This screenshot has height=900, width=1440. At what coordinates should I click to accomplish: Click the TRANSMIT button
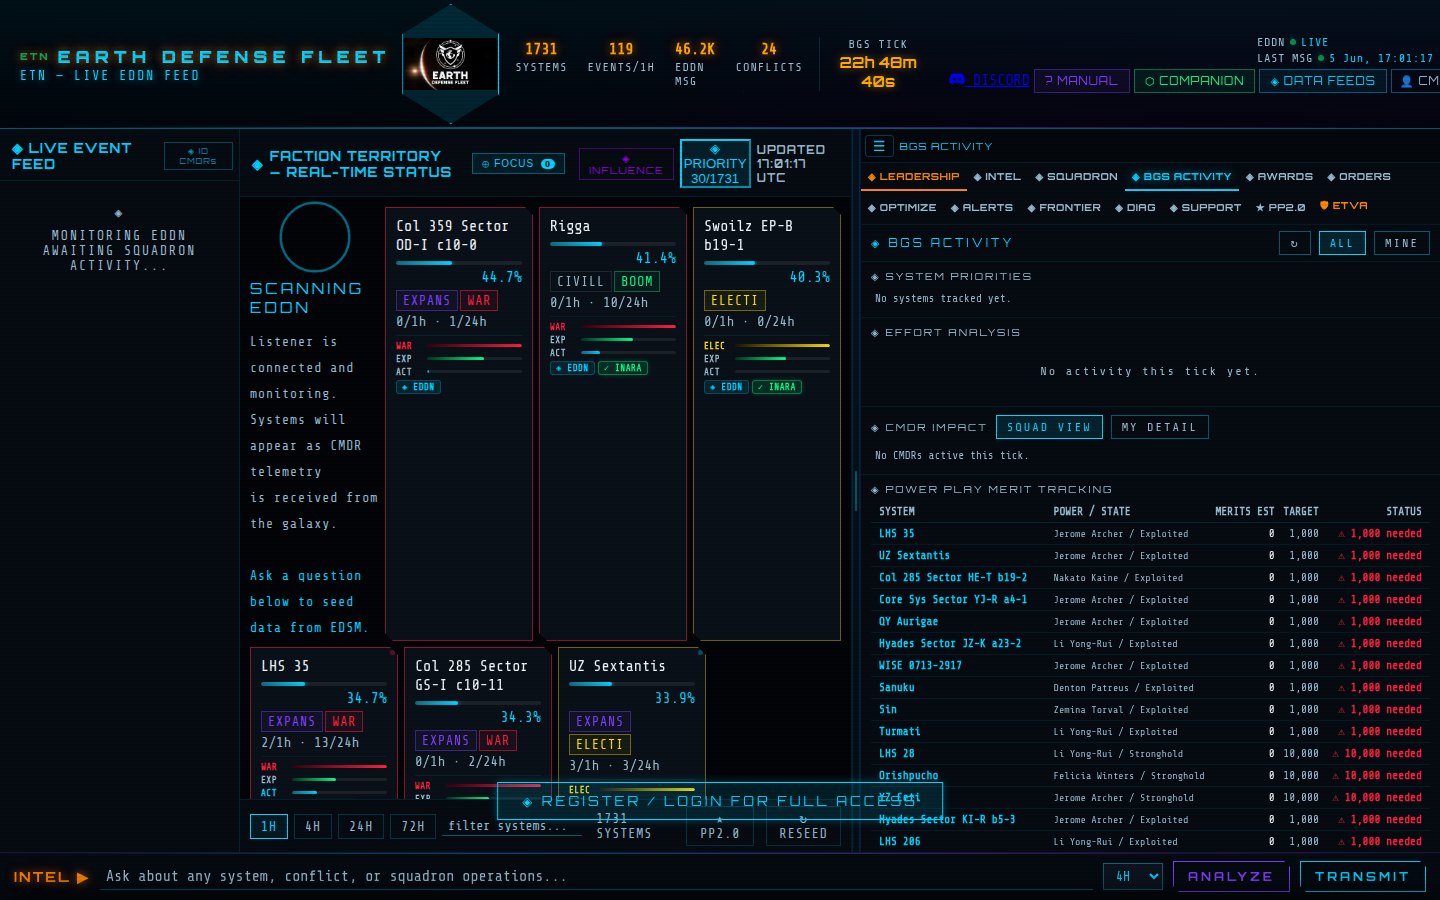click(x=1362, y=876)
